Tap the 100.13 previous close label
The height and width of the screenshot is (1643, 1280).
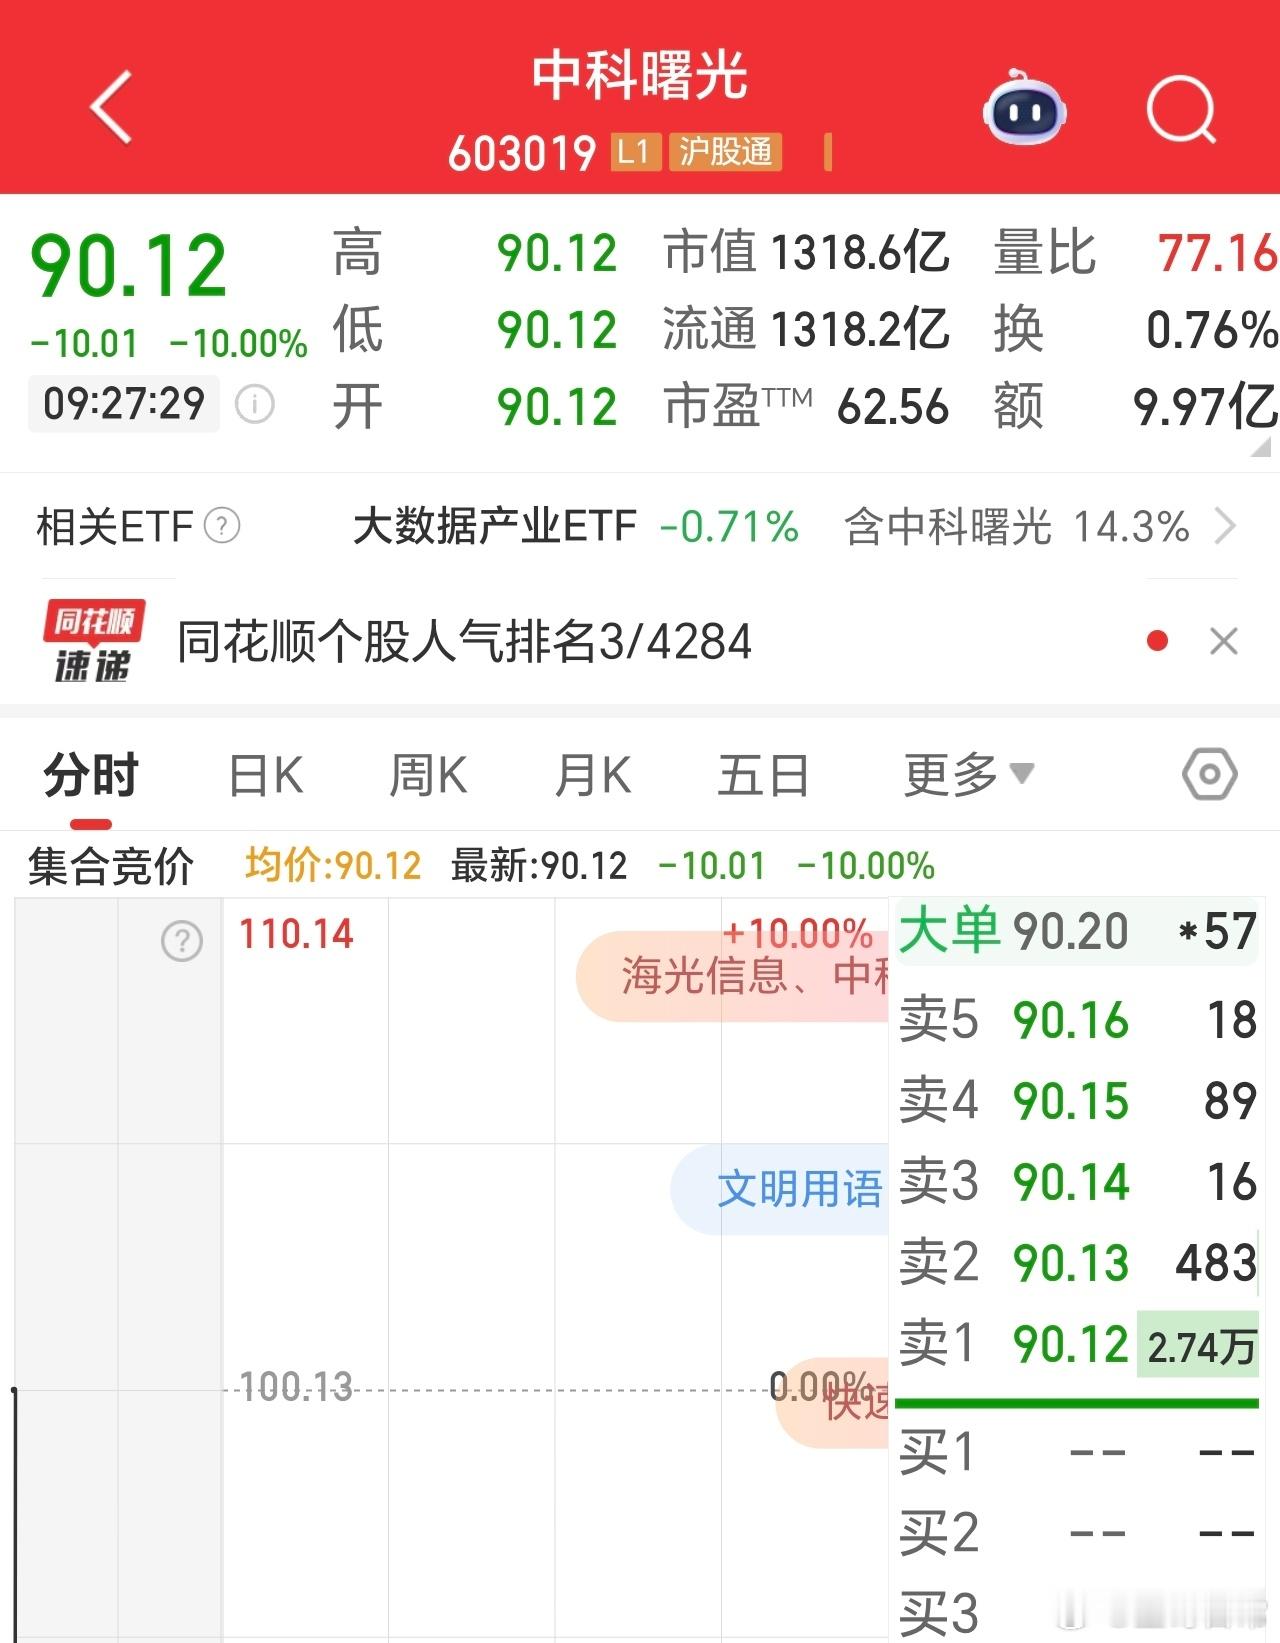tap(296, 1387)
